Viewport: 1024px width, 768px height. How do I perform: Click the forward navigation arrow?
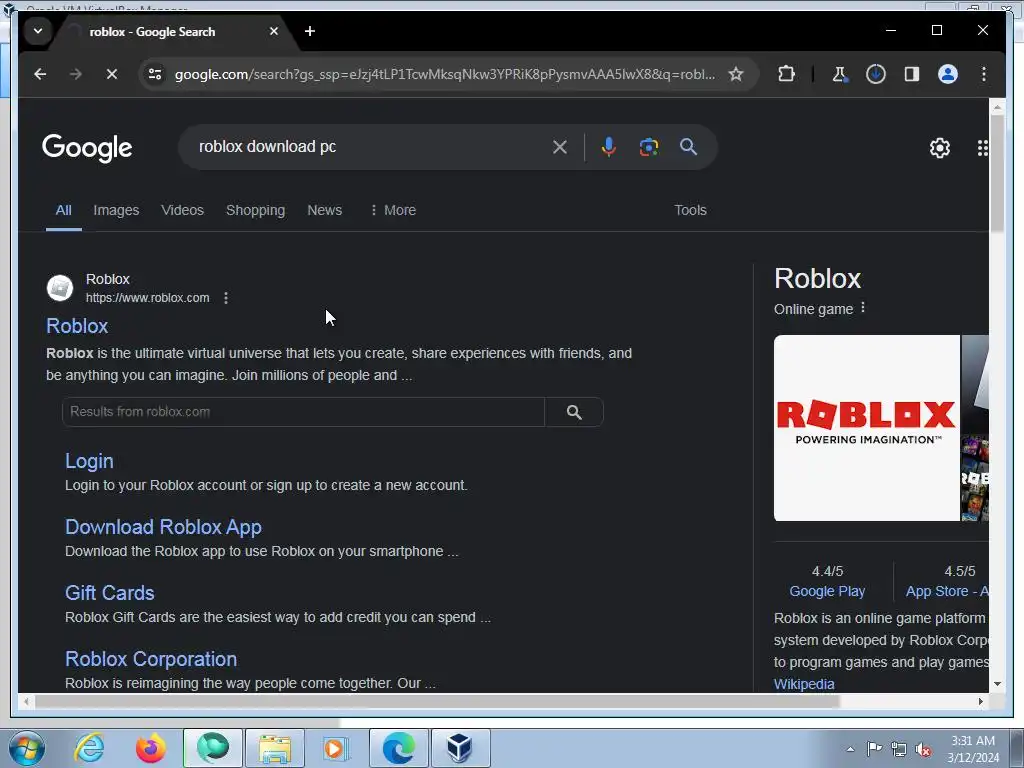pyautogui.click(x=76, y=74)
